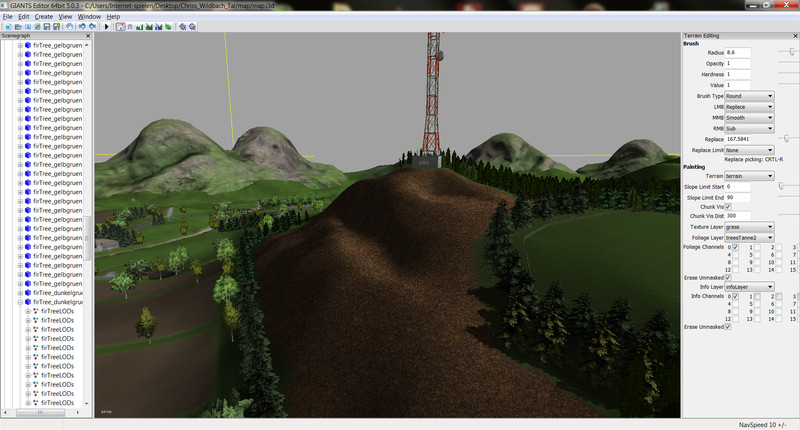Screen dimensions: 800x430
Task: Open the Window menu
Action: 89,17
